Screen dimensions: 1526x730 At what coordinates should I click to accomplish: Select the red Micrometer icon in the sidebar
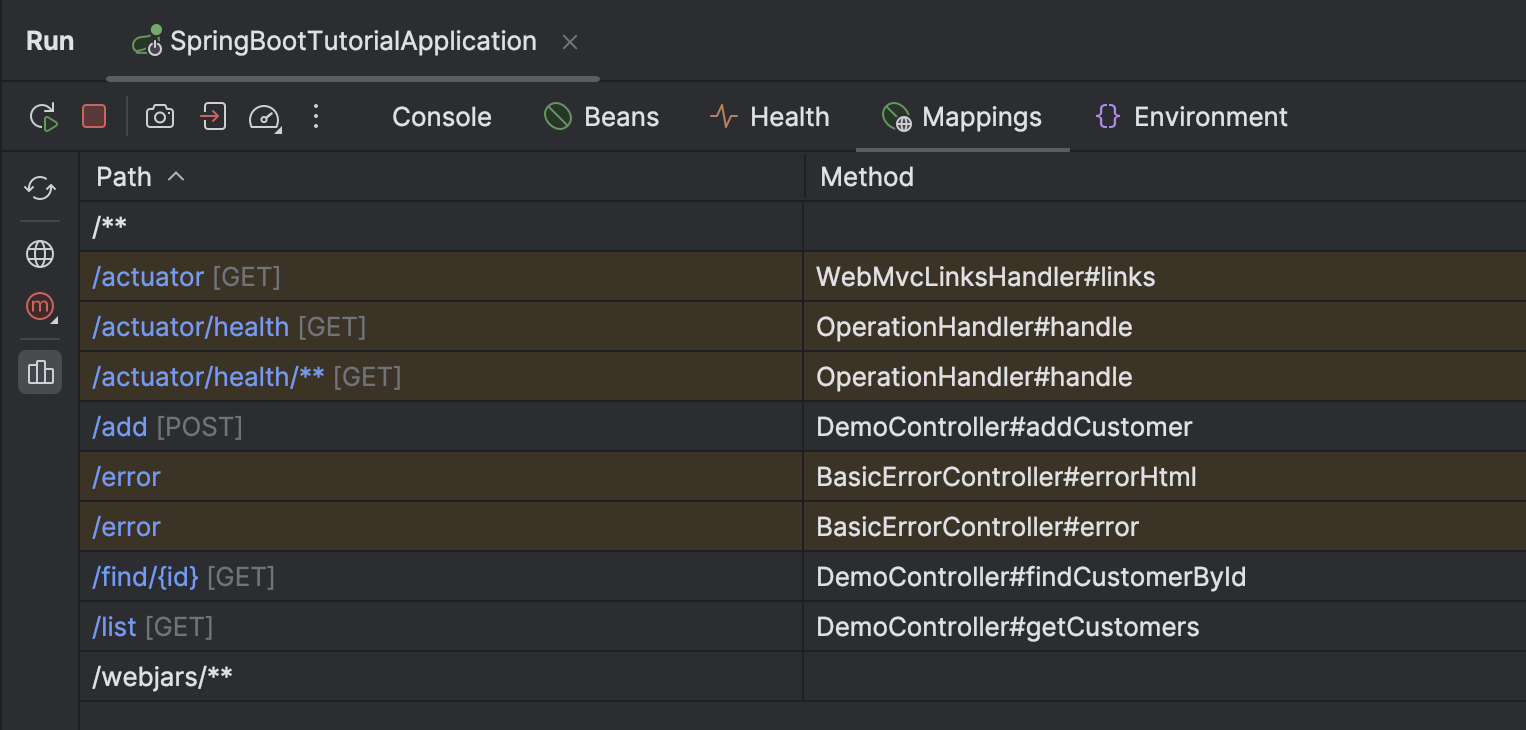coord(39,307)
